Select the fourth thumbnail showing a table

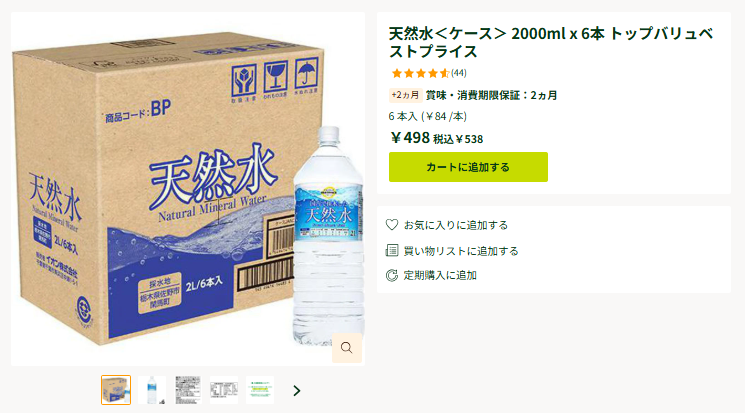[224, 390]
